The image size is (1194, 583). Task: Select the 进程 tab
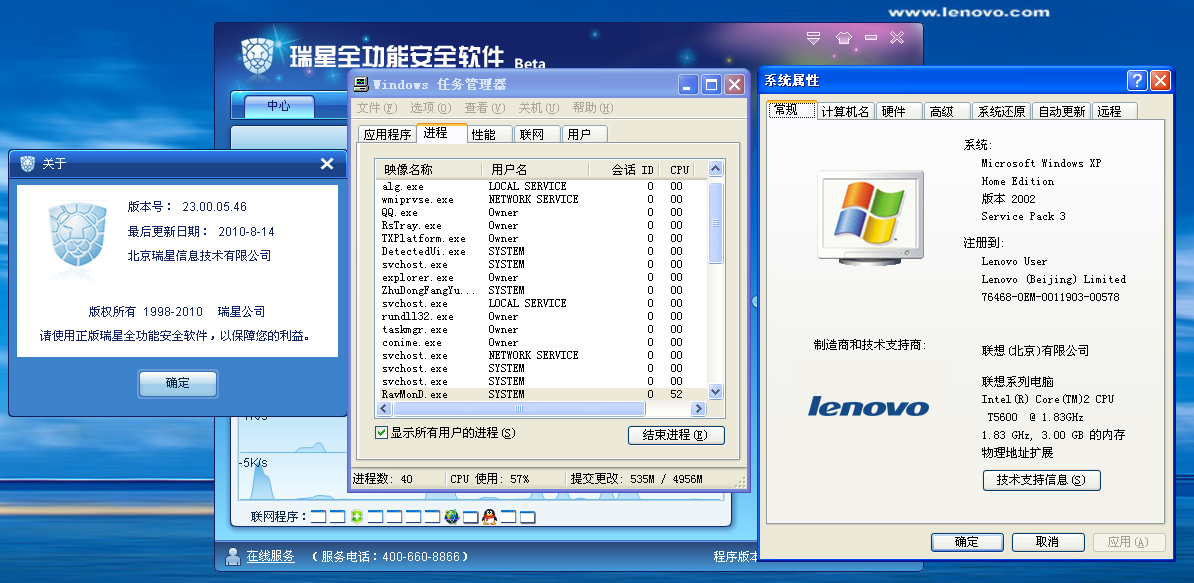[x=441, y=132]
